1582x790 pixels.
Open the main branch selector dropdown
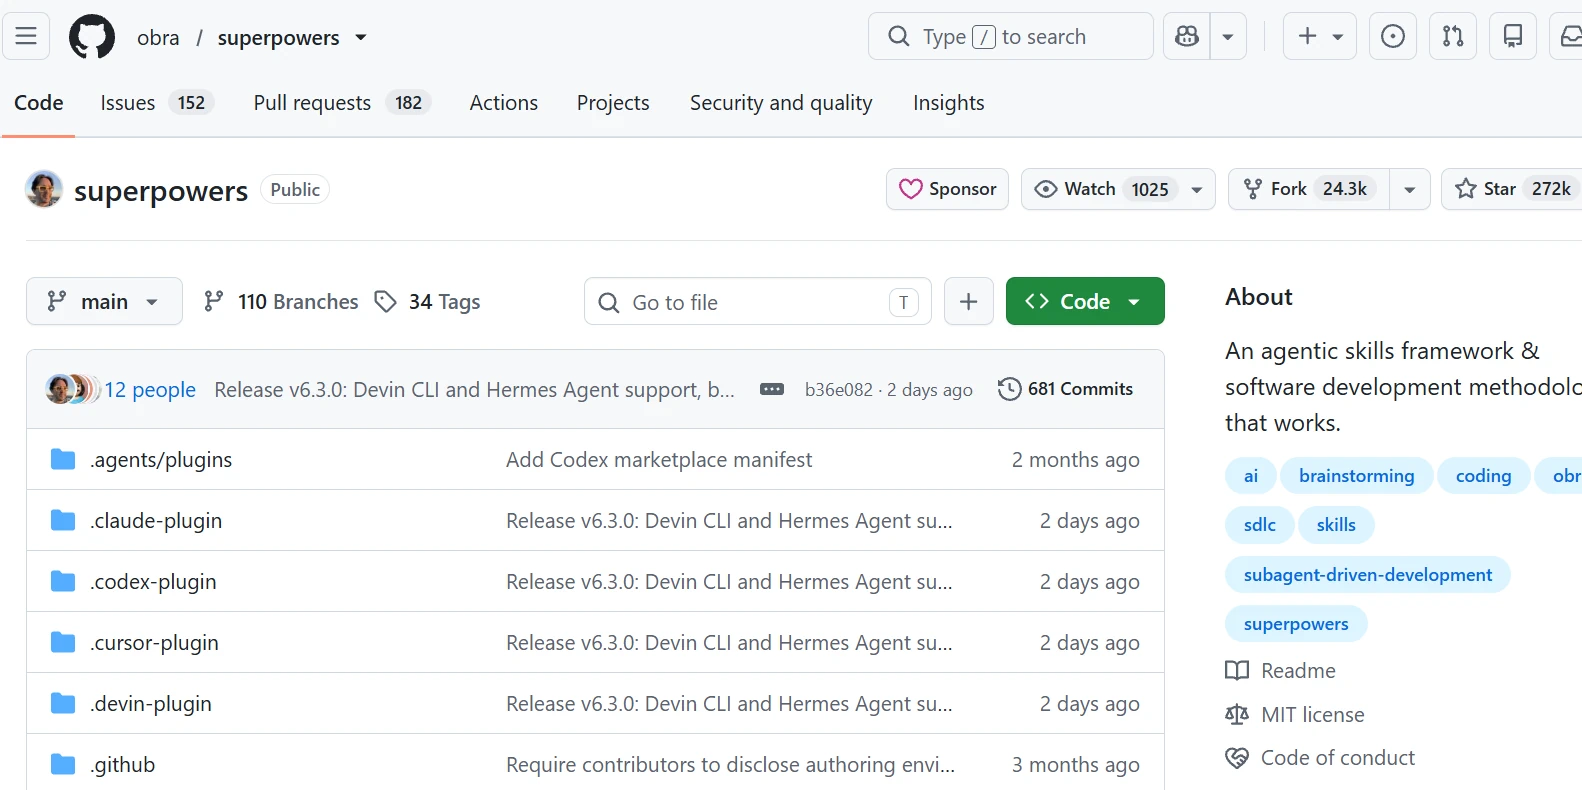tap(104, 301)
